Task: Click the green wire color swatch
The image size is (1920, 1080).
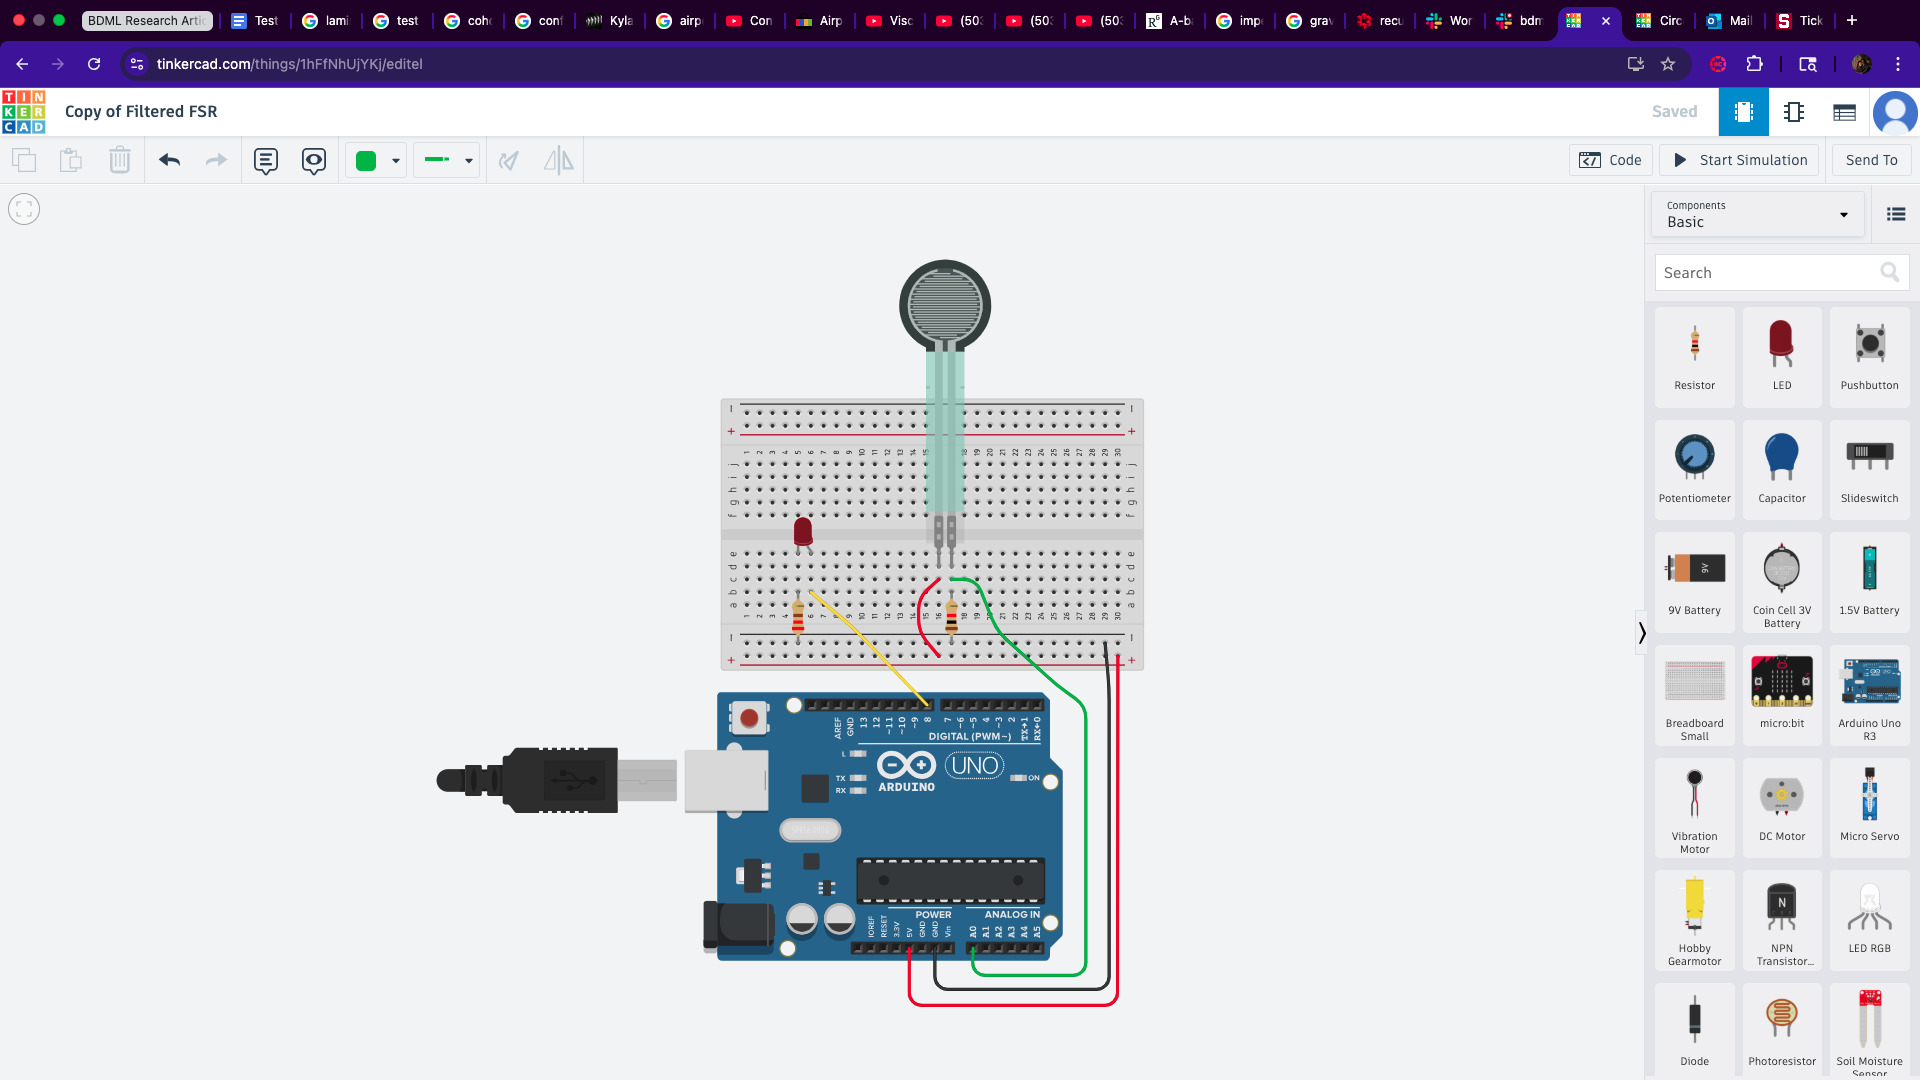Action: [x=366, y=160]
